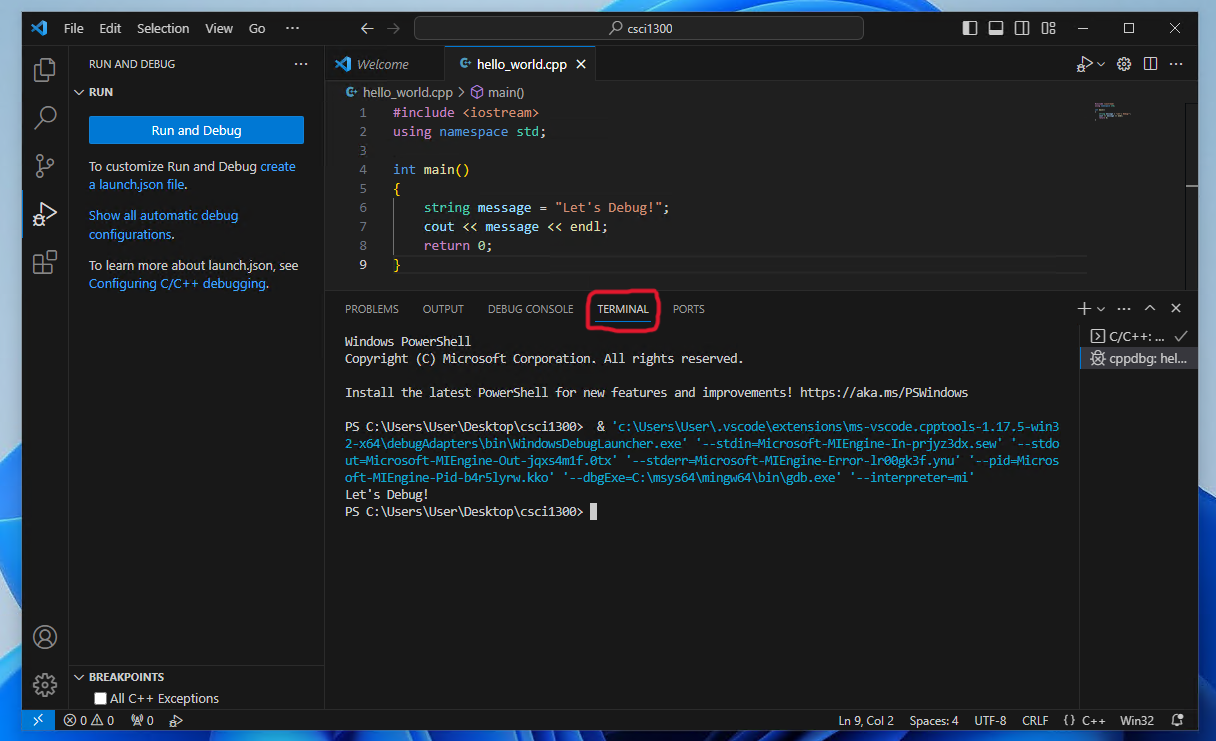This screenshot has width=1216, height=741.
Task: Open terminal panel more actions ellipsis
Action: click(1124, 309)
